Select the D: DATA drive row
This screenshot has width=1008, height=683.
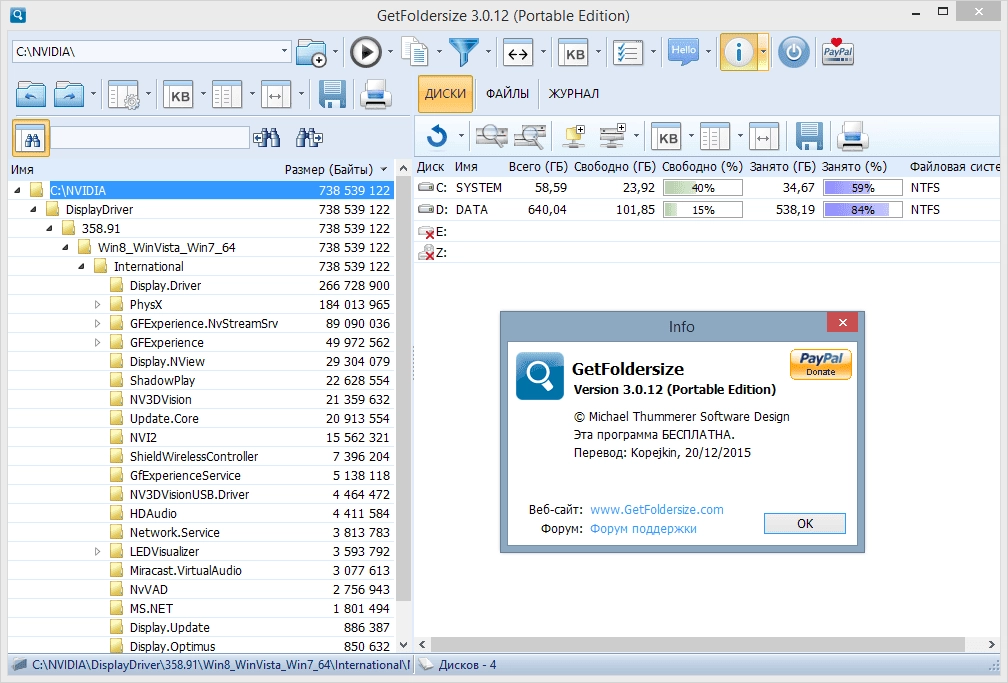coord(707,210)
